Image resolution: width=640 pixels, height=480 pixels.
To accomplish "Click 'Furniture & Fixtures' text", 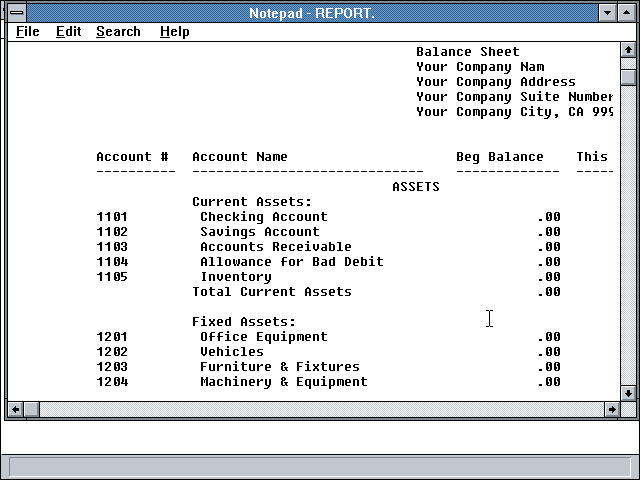I will coord(280,367).
